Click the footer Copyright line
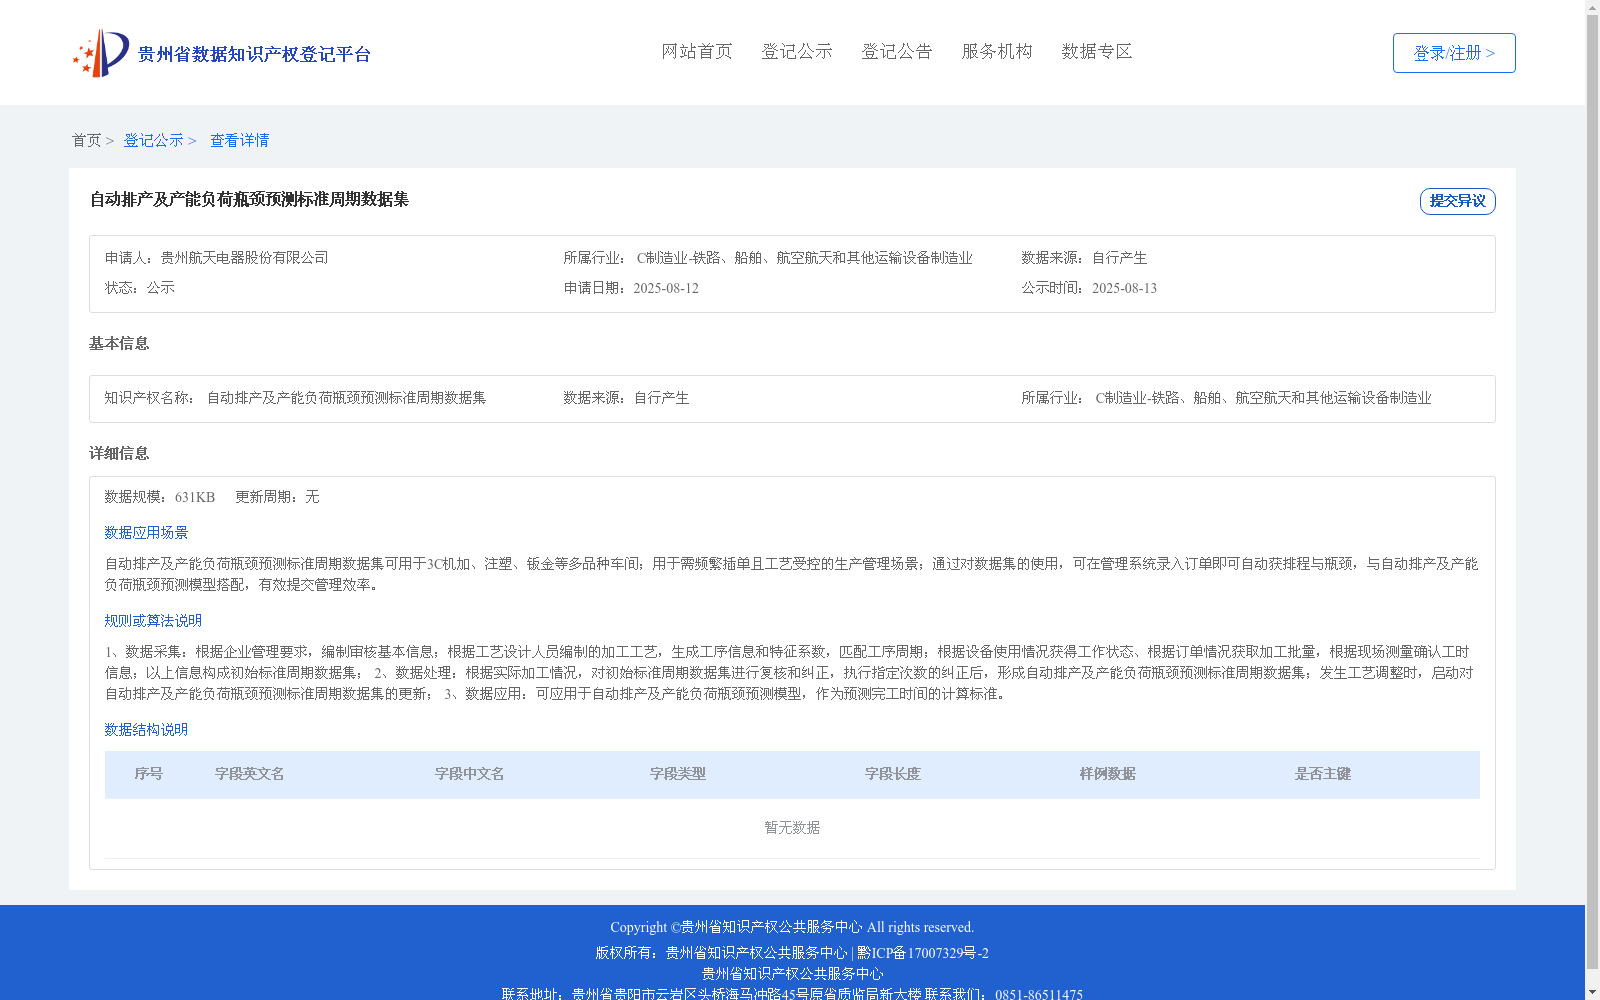Viewport: 1600px width, 1000px height. [792, 927]
